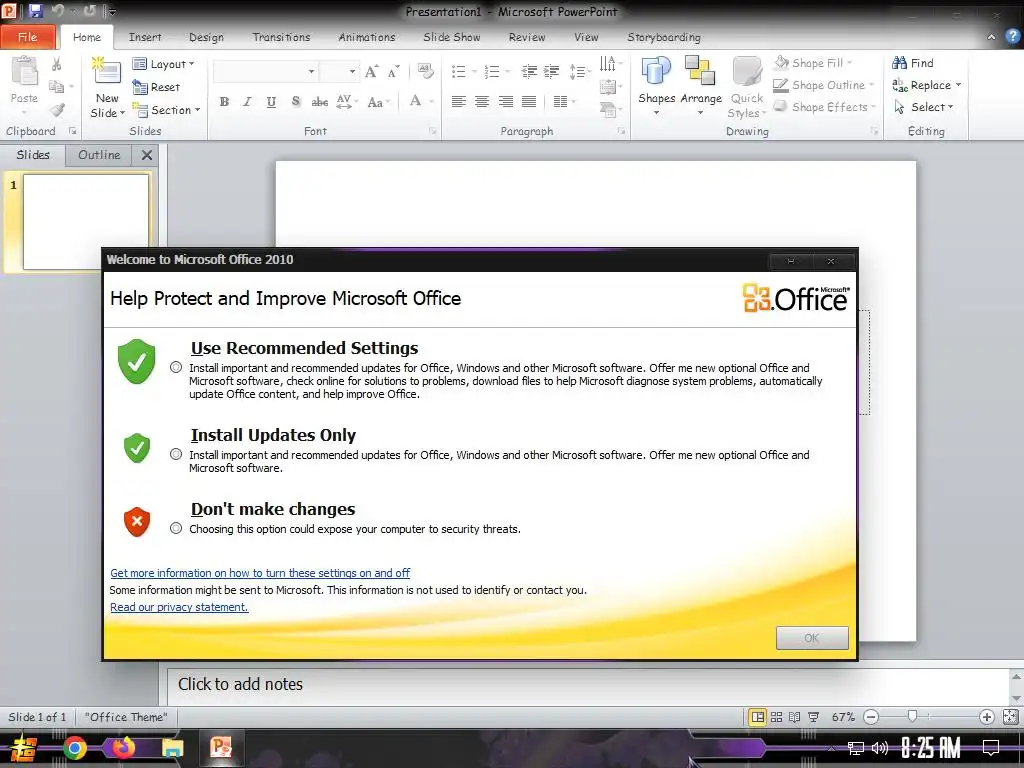
Task: Click the Paste icon in Clipboard group
Action: click(x=24, y=72)
